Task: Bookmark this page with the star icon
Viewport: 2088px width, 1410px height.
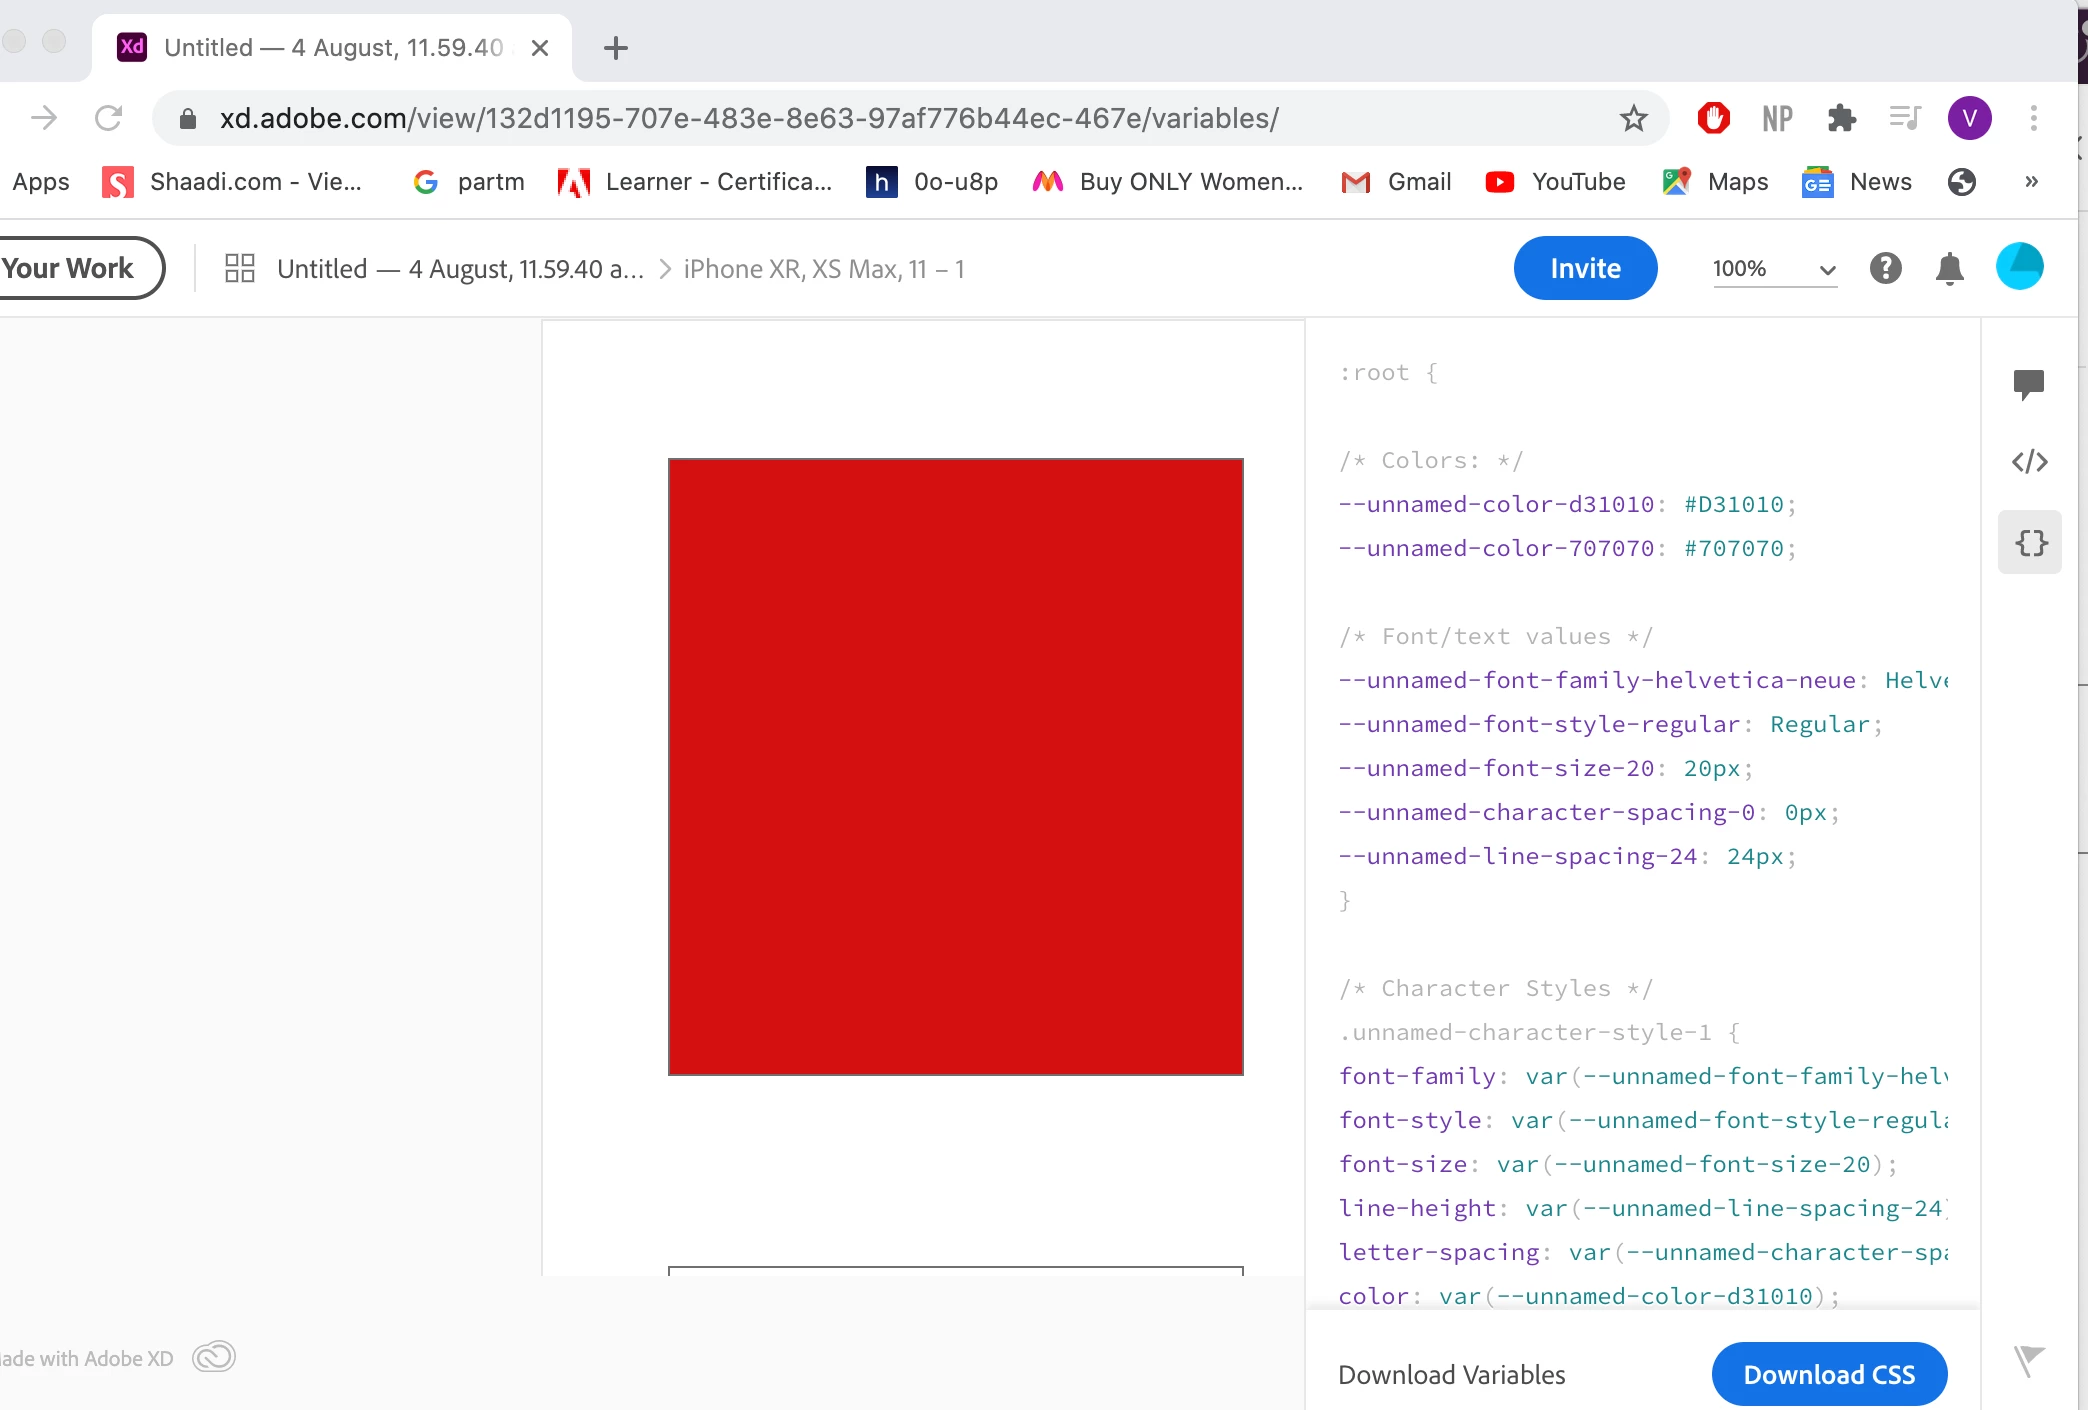Action: [x=1633, y=118]
